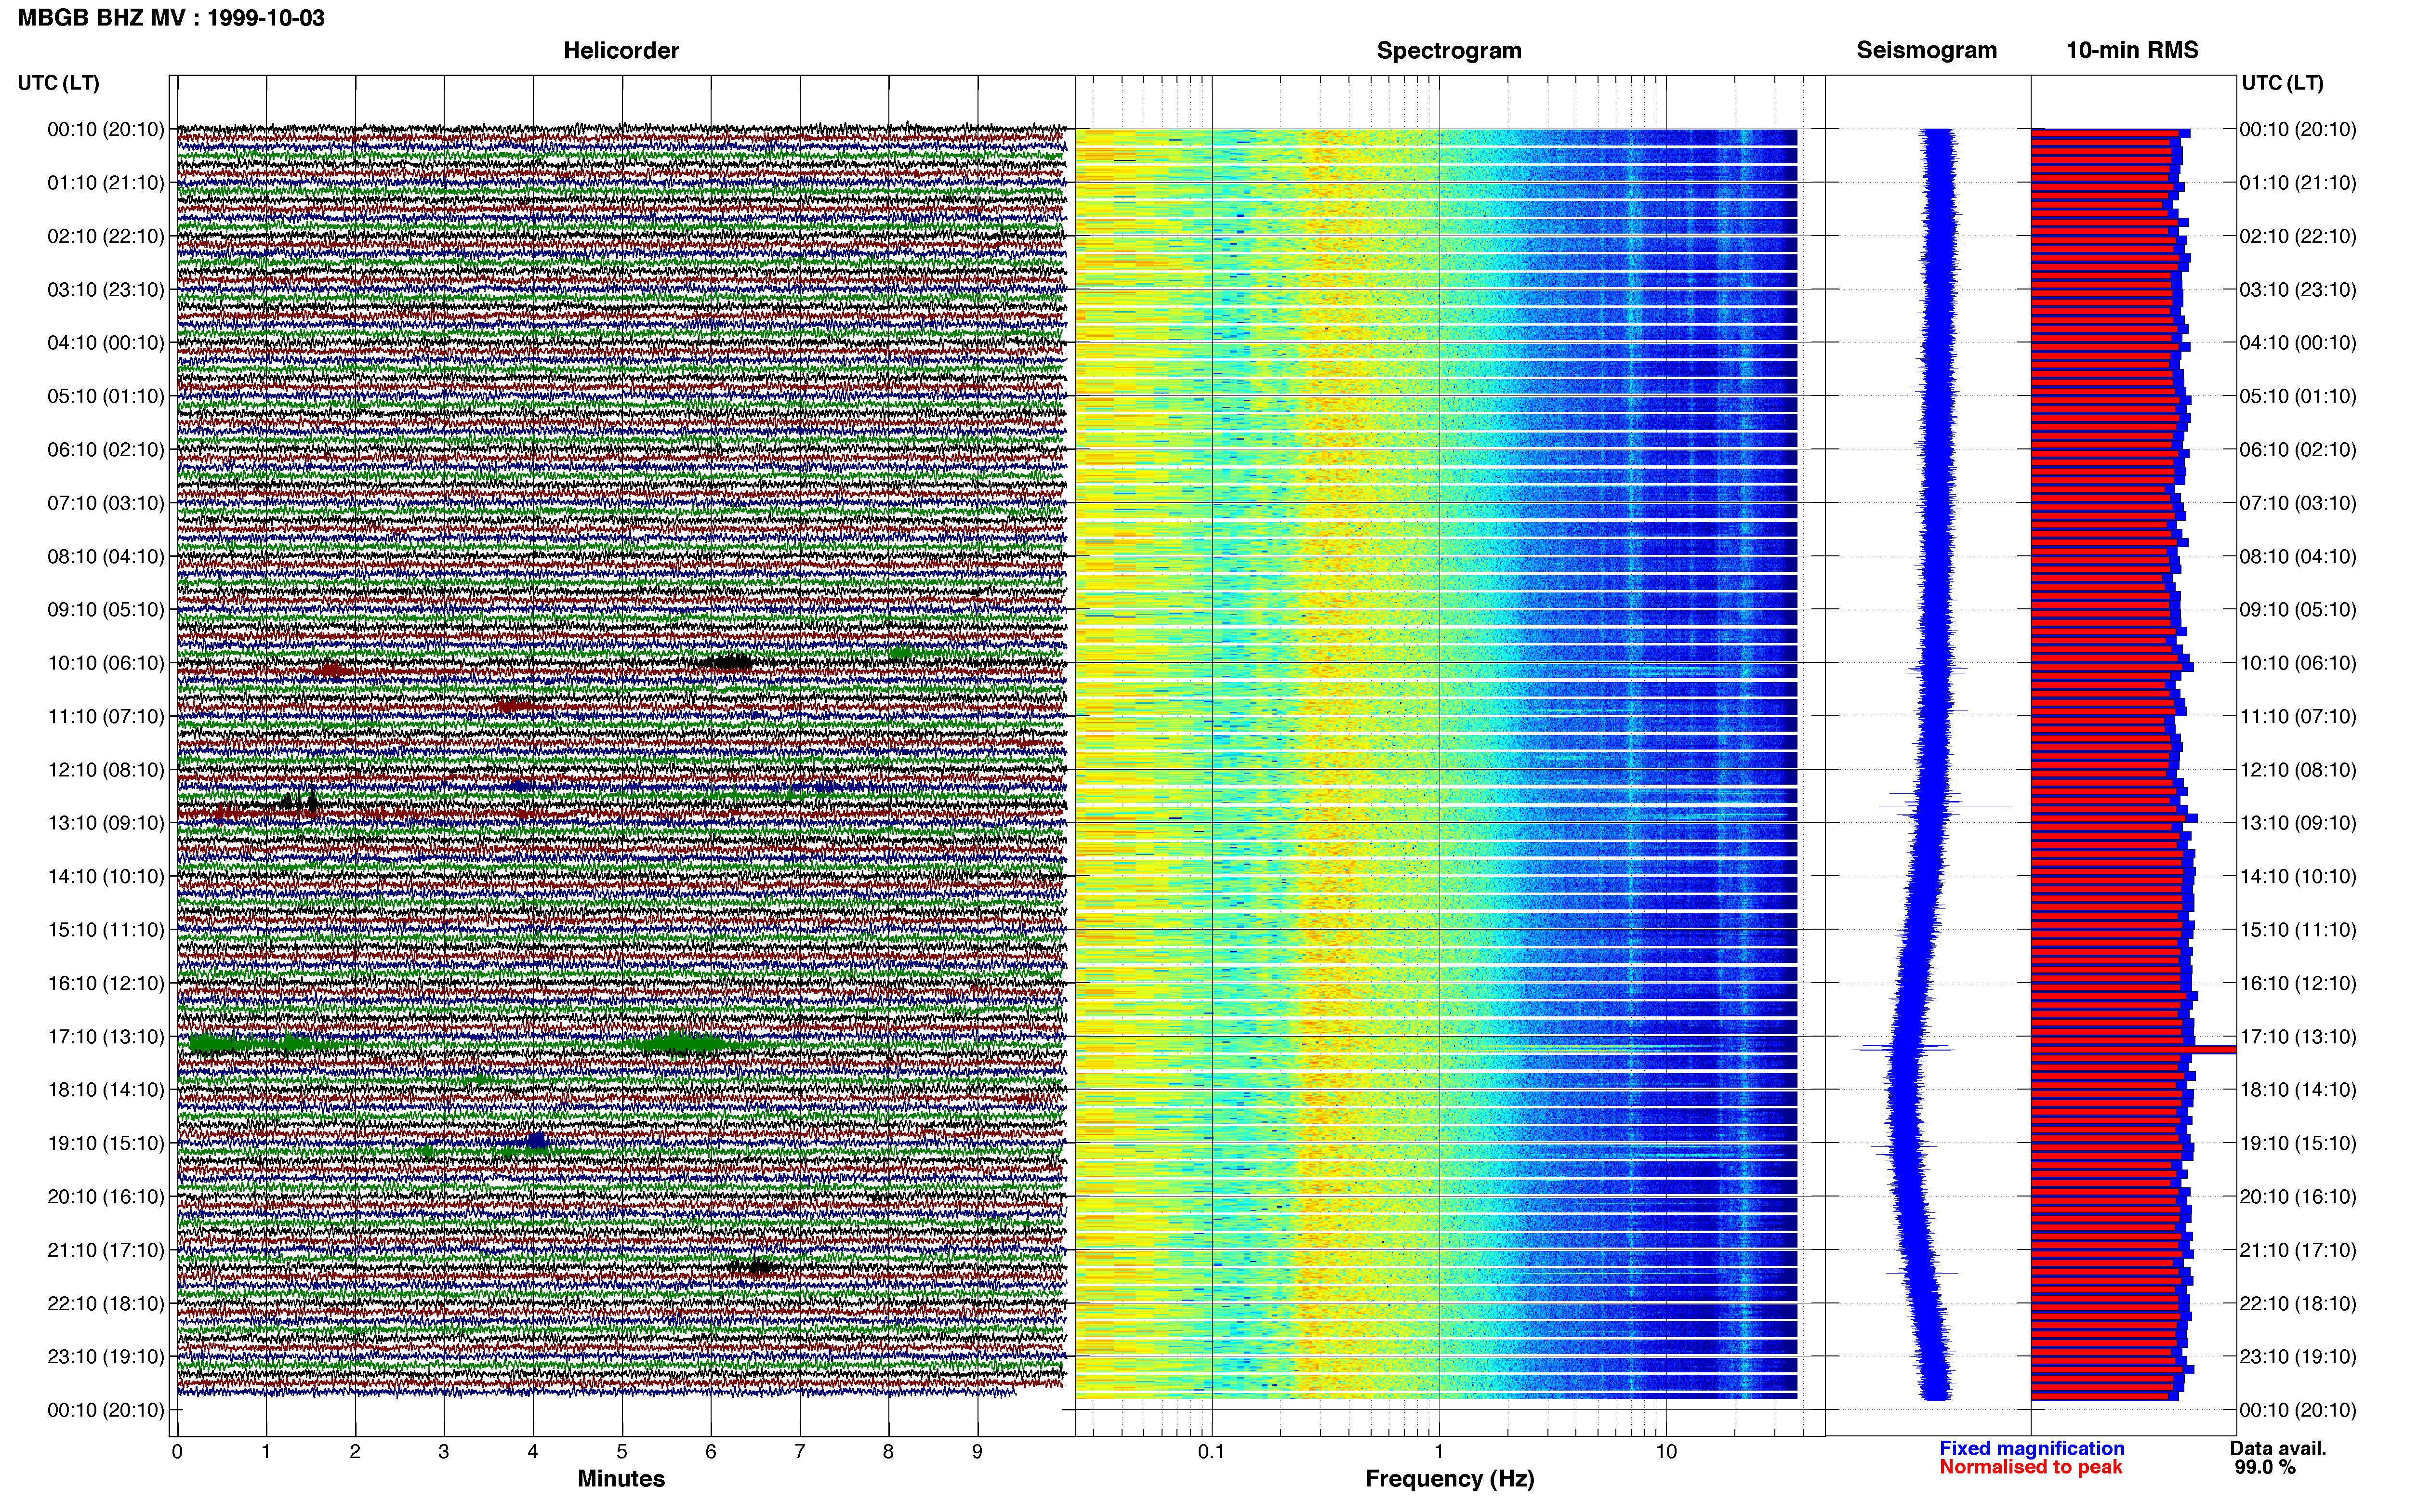Click the left 'UTC (LT)' axis label

pyautogui.click(x=58, y=83)
